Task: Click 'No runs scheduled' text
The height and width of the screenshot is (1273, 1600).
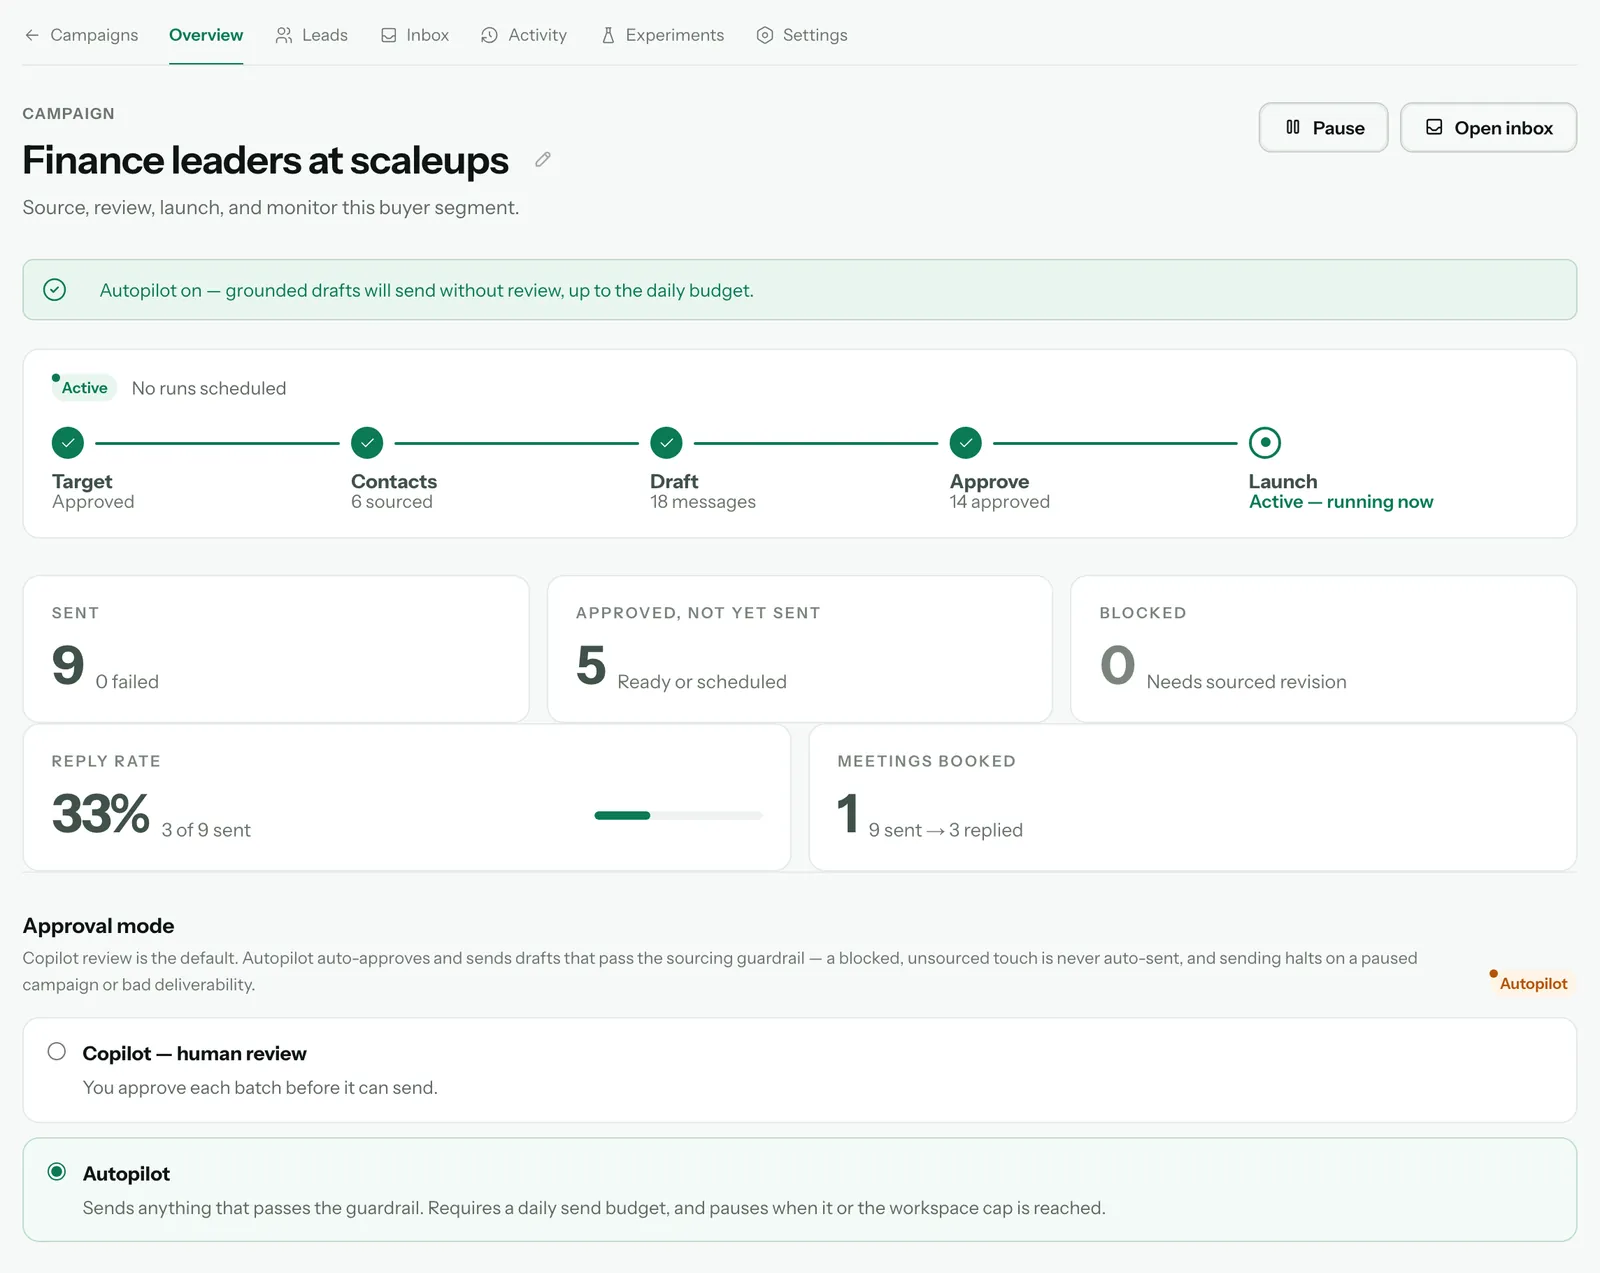Action: [209, 388]
